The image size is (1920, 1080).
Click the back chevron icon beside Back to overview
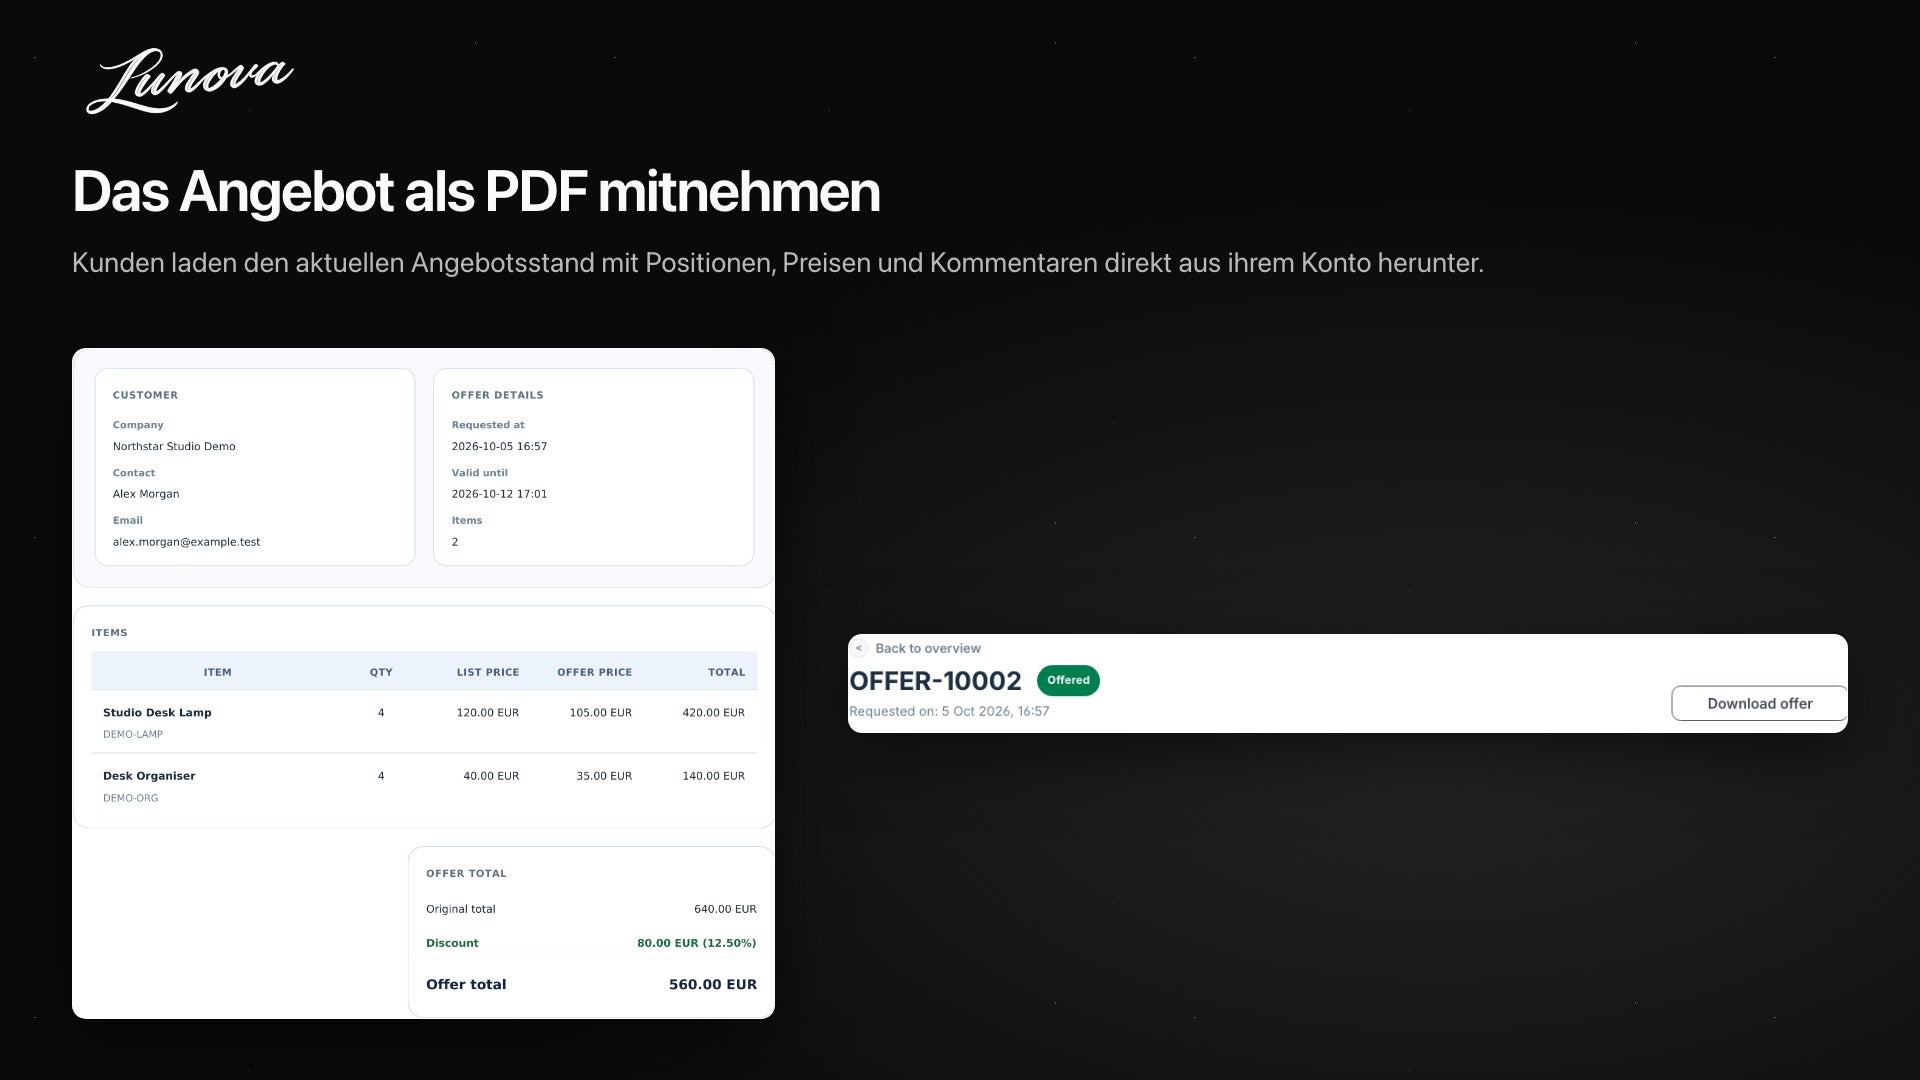tap(859, 648)
